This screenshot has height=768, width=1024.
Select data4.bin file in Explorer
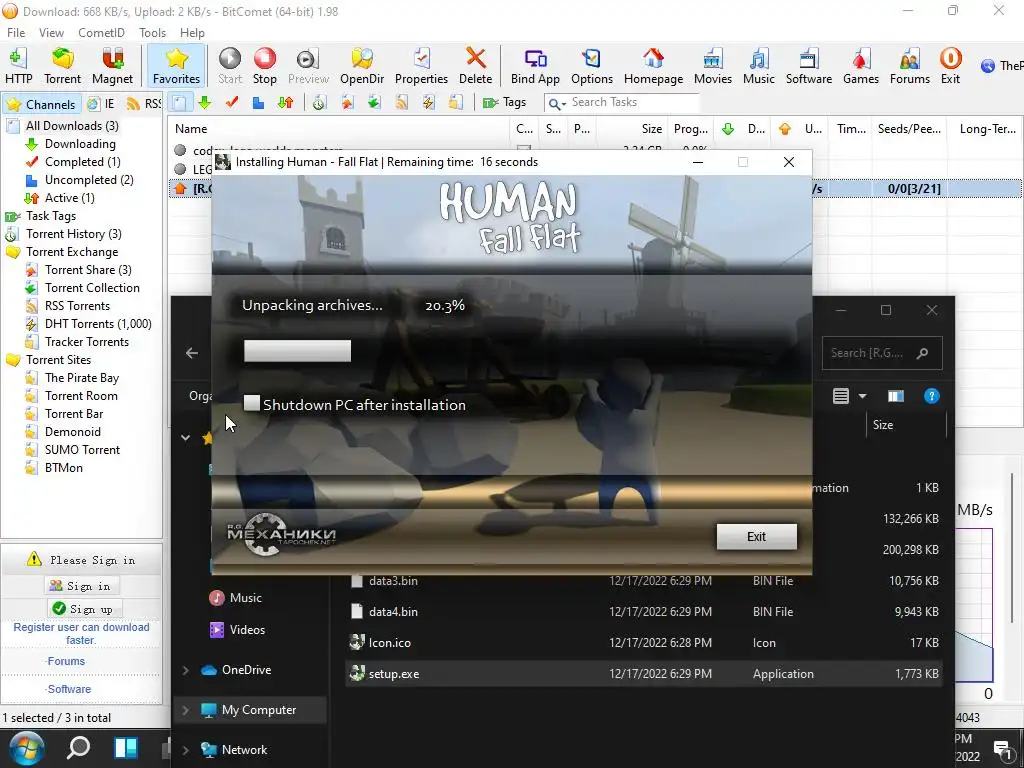click(x=643, y=612)
